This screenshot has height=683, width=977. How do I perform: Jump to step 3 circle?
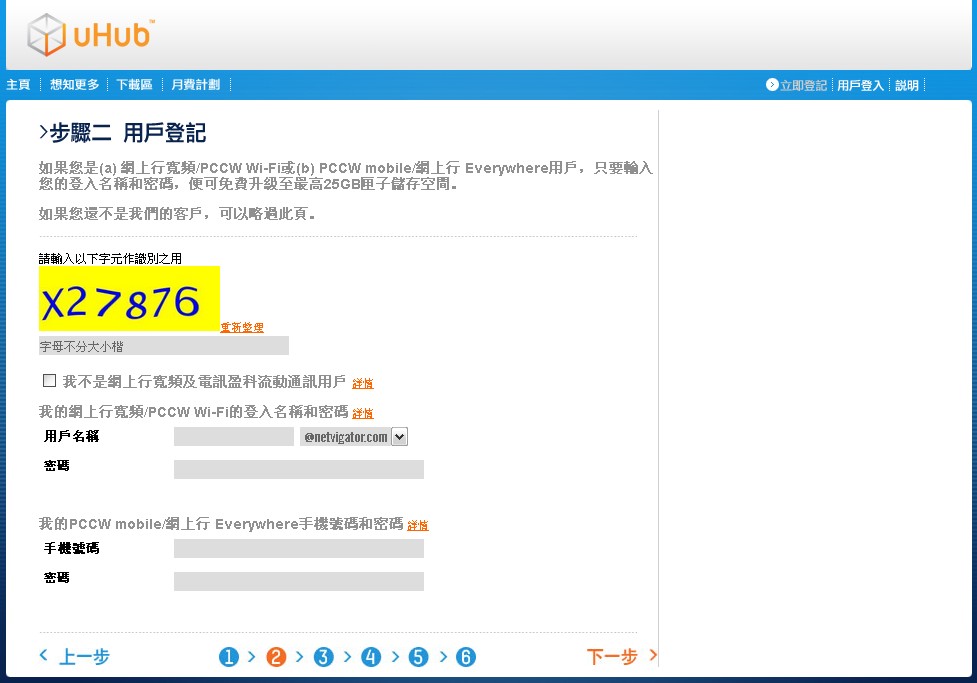coord(323,657)
